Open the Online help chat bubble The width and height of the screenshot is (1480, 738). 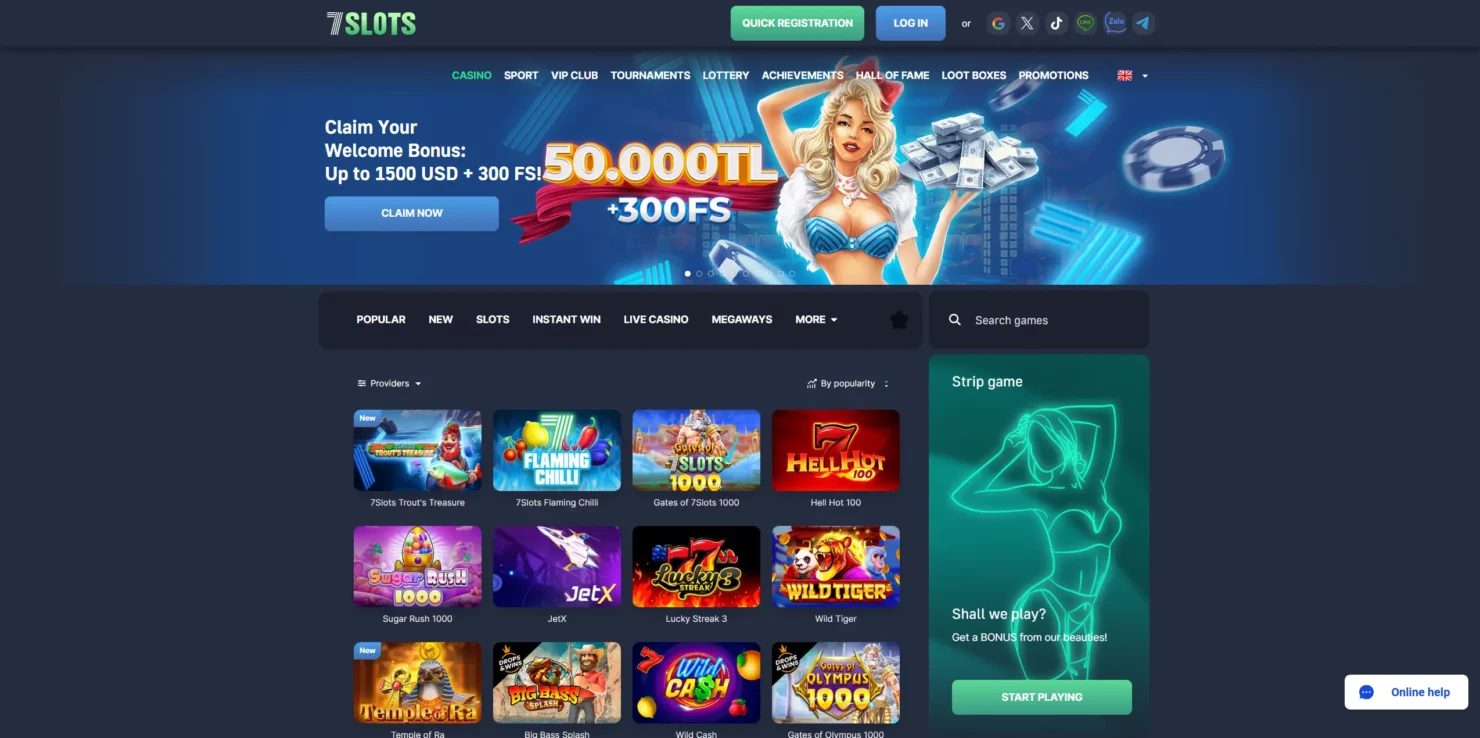1406,692
